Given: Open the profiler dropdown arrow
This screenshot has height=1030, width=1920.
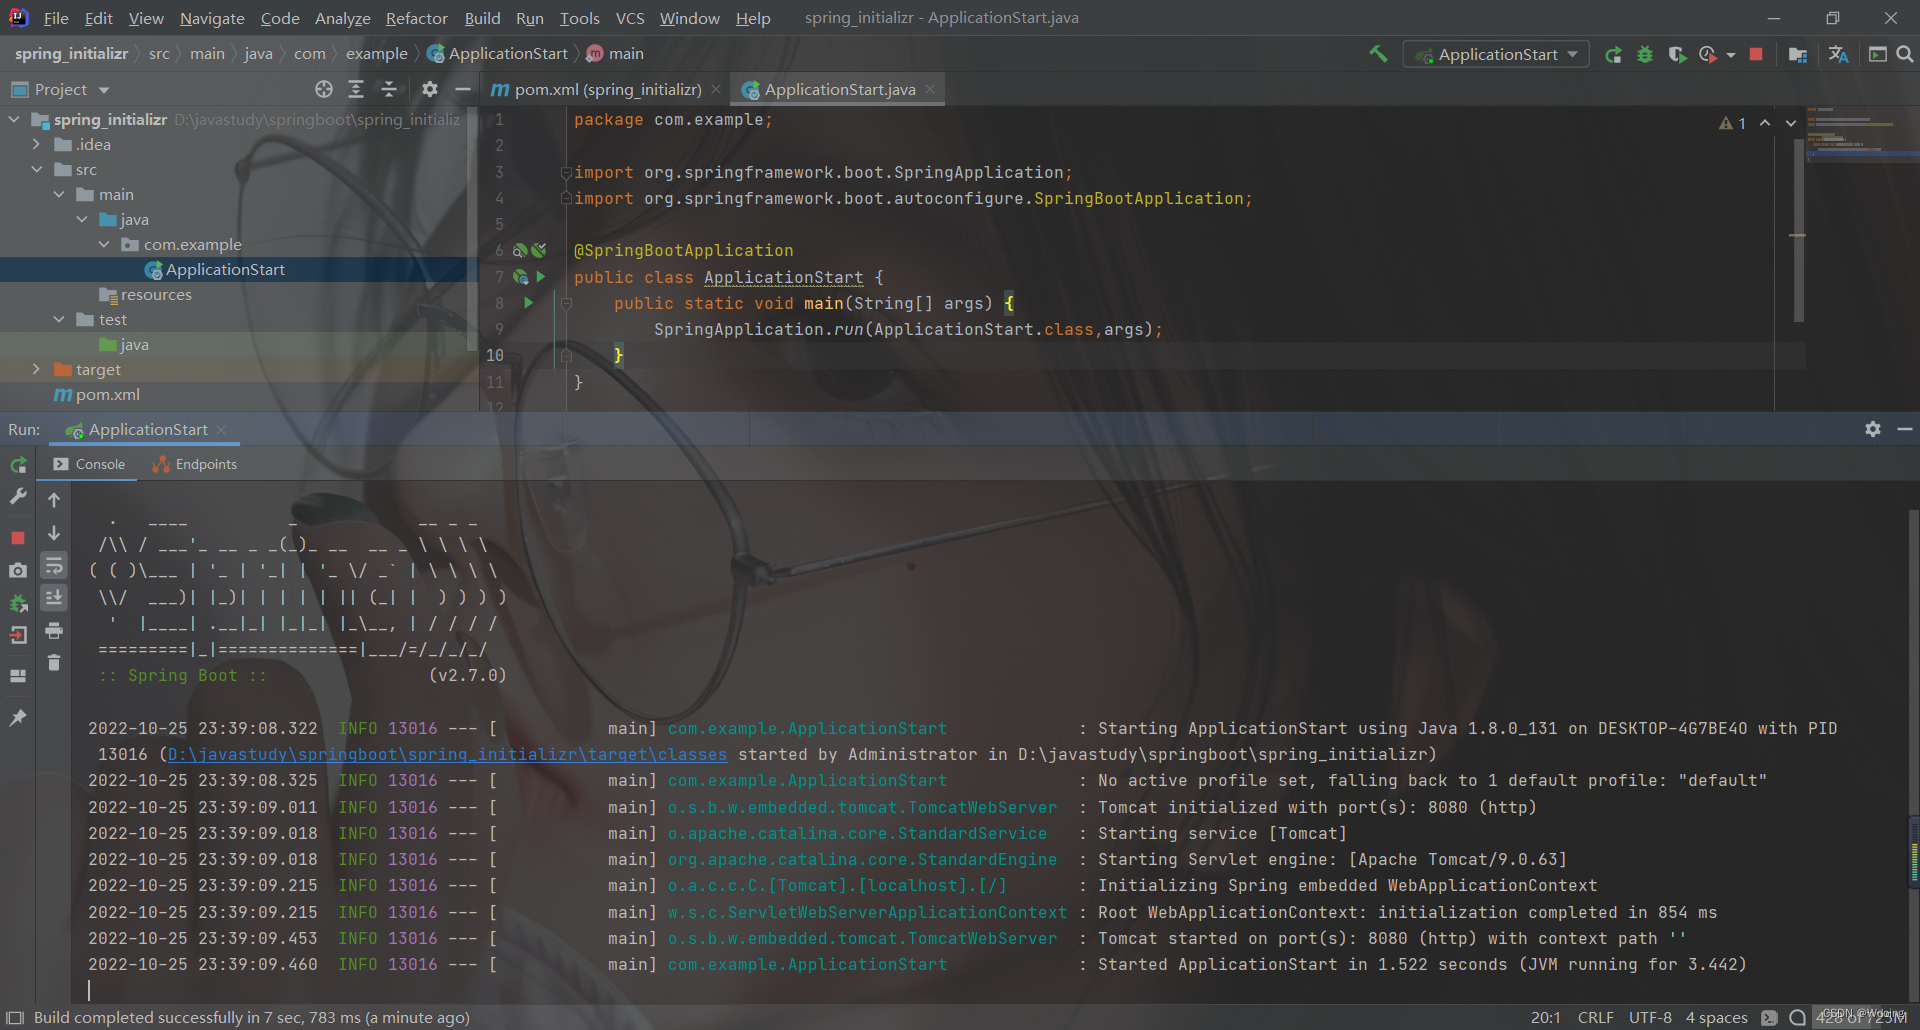Looking at the screenshot, I should tap(1731, 55).
